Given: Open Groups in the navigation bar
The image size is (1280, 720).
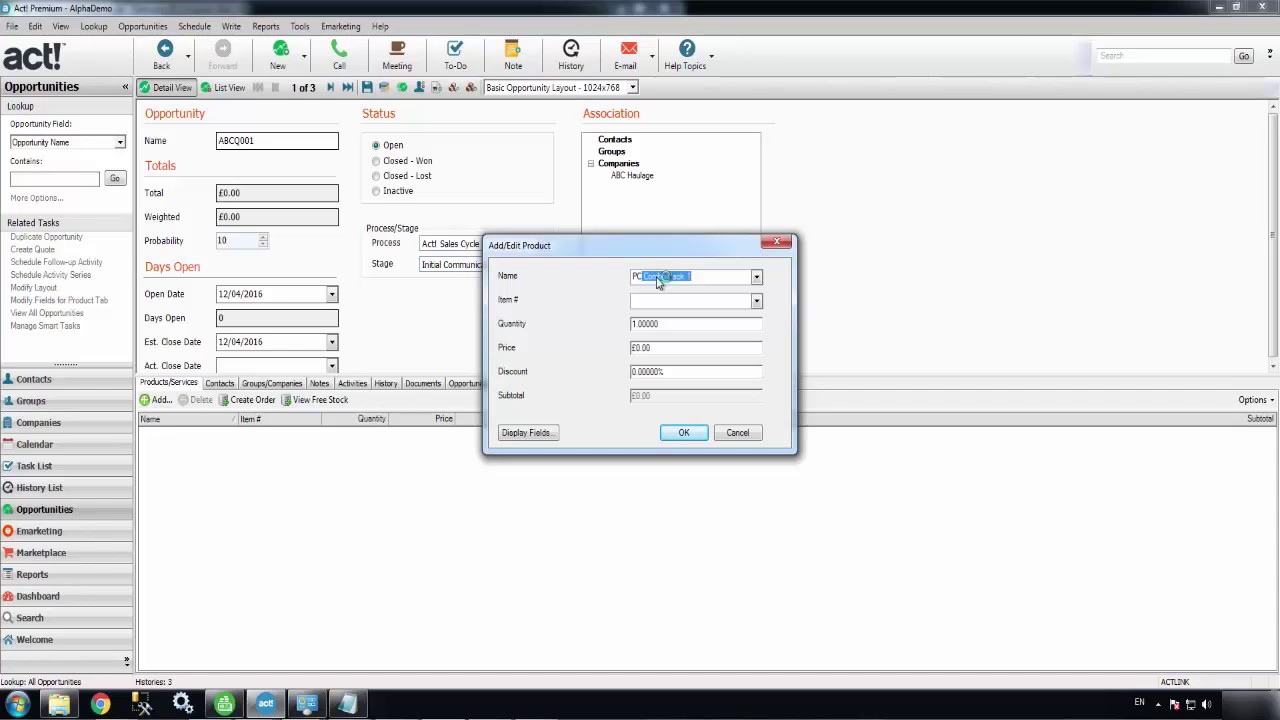Looking at the screenshot, I should tap(66, 401).
